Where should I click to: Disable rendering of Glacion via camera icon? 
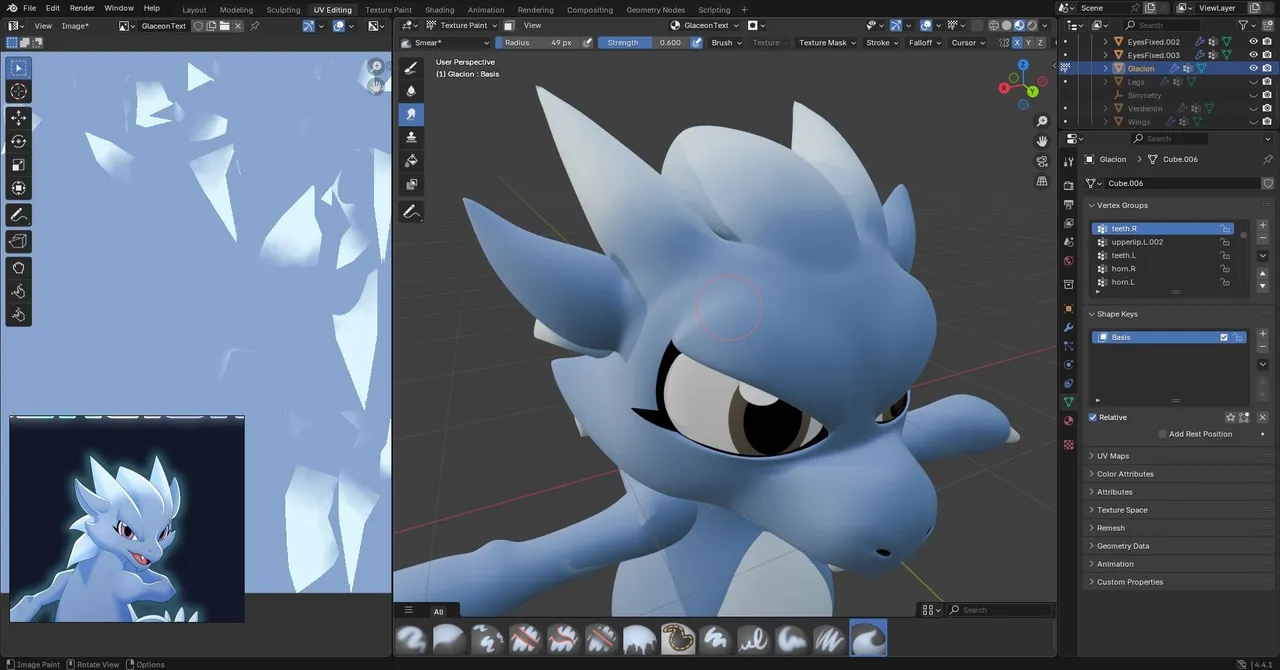[x=1268, y=68]
